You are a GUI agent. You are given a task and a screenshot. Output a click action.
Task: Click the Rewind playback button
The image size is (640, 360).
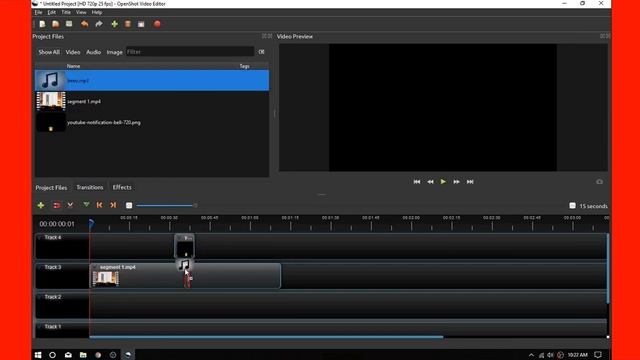430,182
